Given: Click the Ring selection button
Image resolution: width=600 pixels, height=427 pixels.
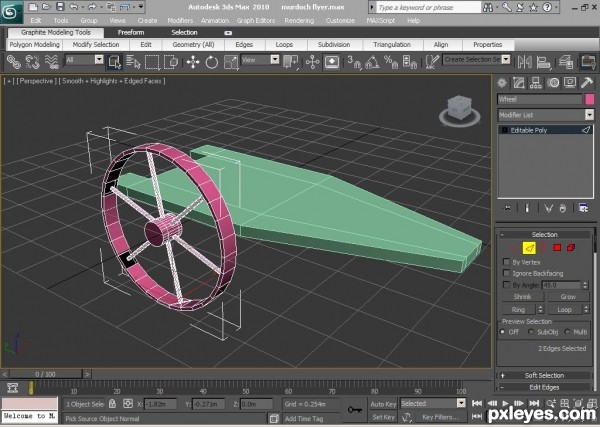Looking at the screenshot, I should tap(518, 310).
